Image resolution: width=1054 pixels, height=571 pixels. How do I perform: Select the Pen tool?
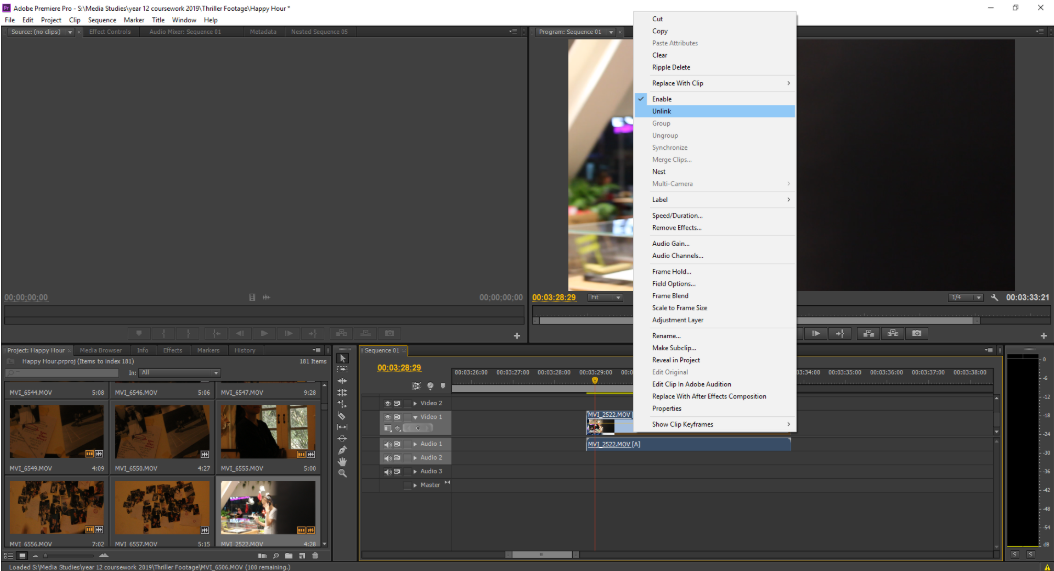tap(342, 450)
